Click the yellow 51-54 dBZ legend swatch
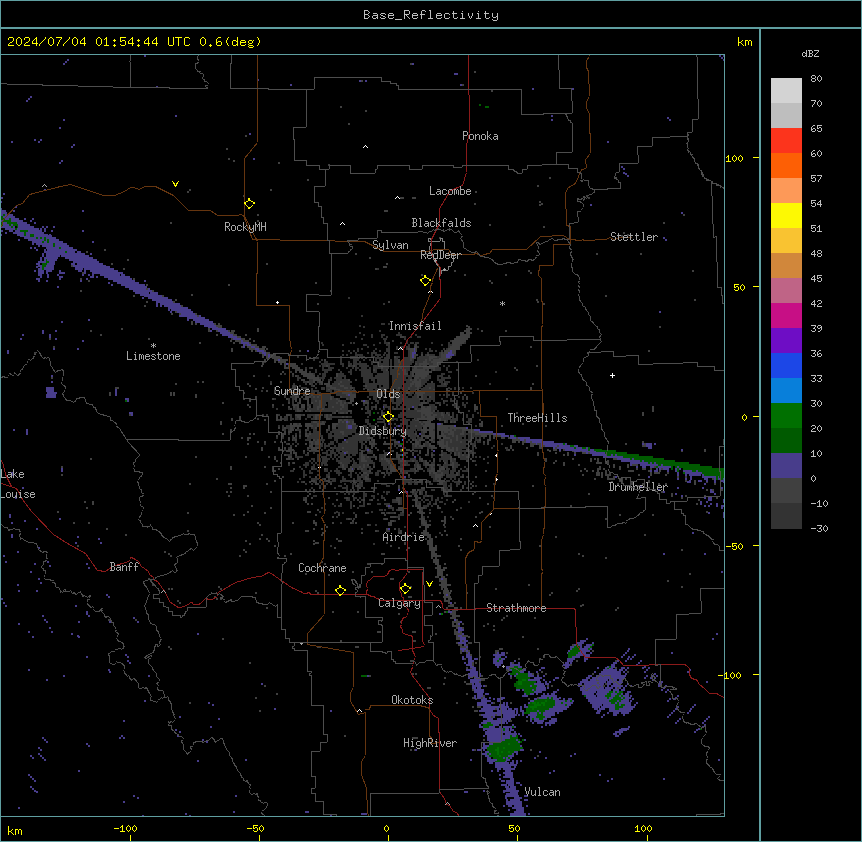862x842 pixels. click(x=786, y=216)
